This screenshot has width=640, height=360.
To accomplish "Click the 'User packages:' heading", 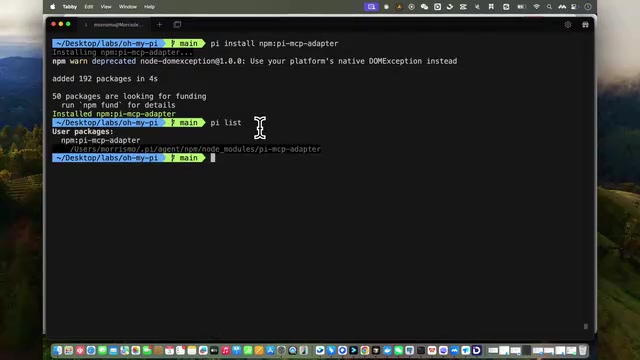I will point(83,131).
